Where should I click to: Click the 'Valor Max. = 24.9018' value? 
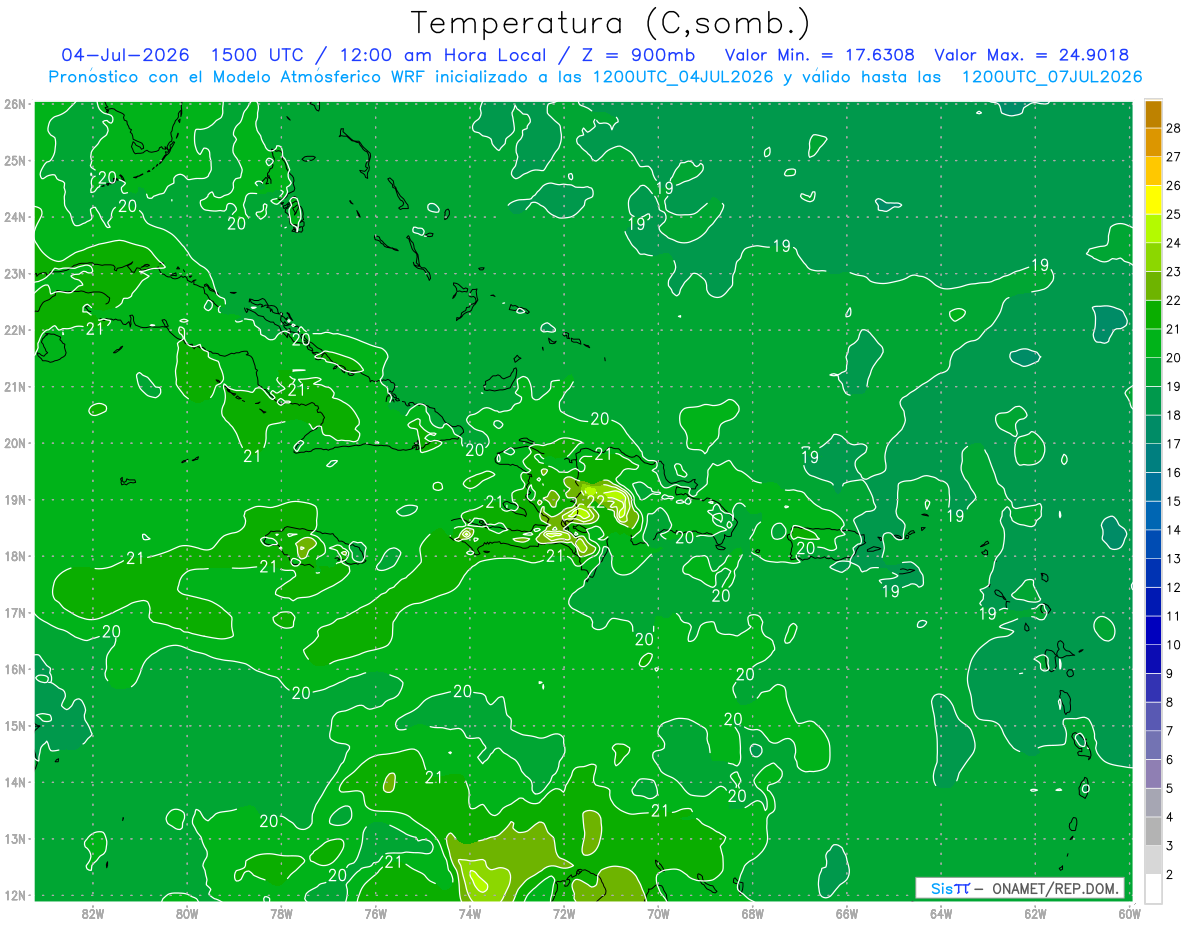[x=1034, y=54]
